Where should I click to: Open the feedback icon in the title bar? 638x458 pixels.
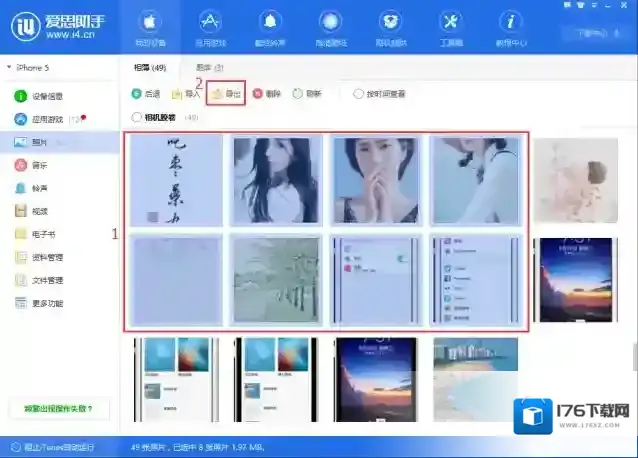pyautogui.click(x=567, y=5)
